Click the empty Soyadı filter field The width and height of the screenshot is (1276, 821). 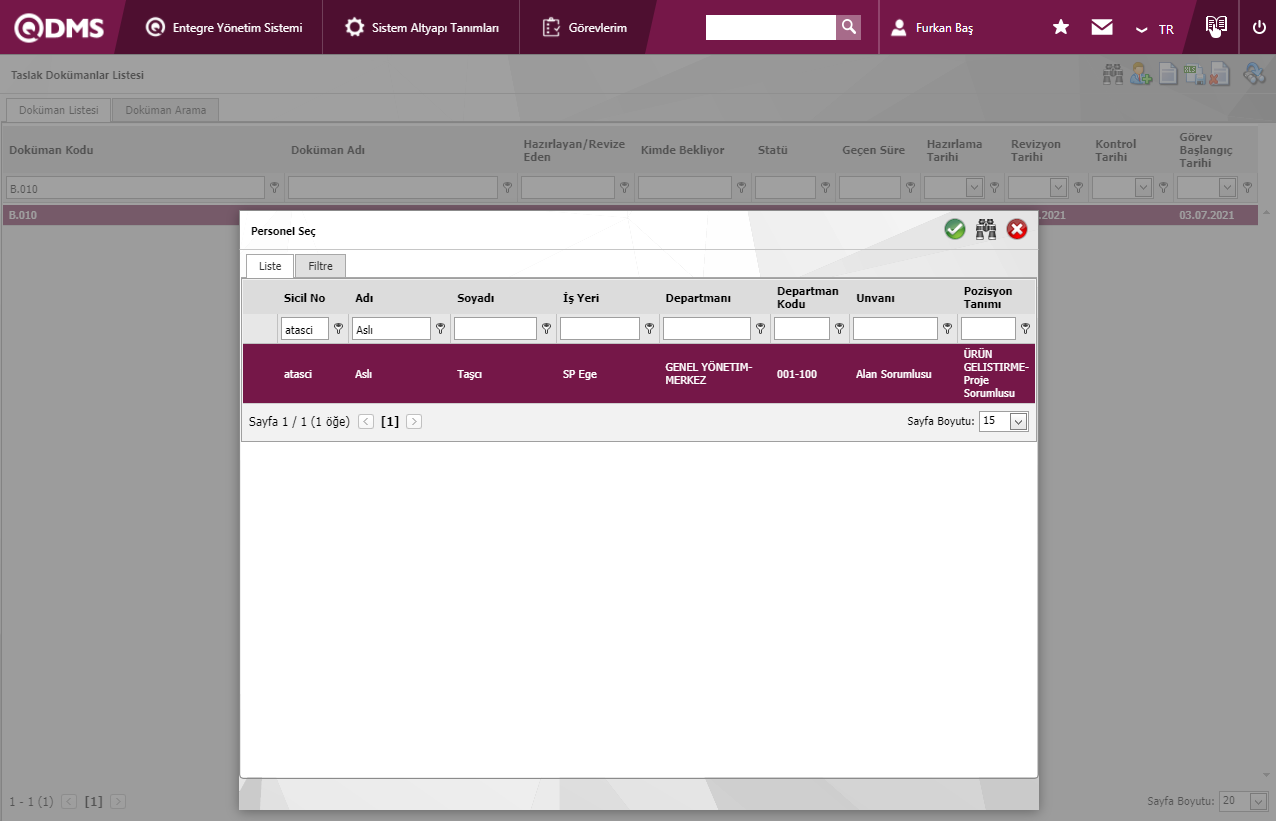[495, 328]
